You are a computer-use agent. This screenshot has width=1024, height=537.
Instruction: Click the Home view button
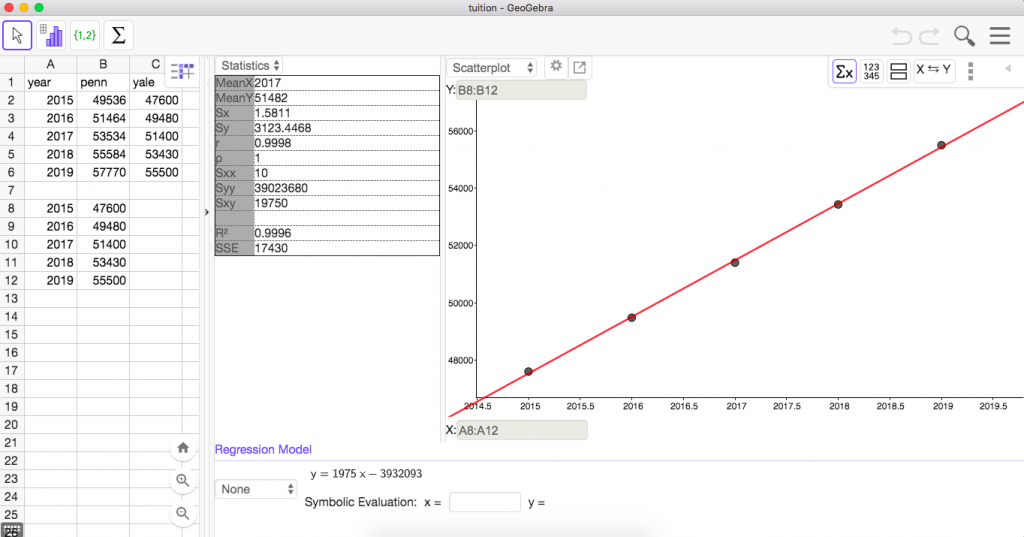183,448
